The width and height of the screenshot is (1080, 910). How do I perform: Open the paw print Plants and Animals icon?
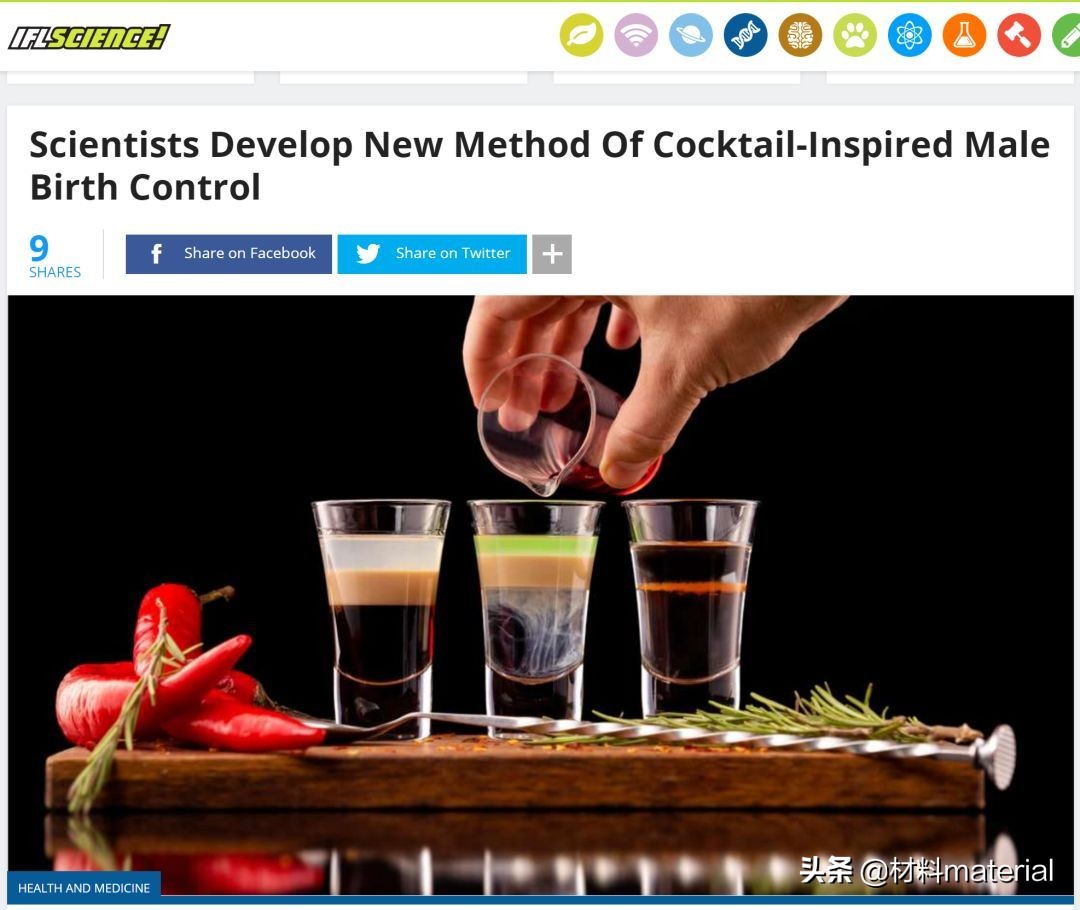tap(855, 35)
